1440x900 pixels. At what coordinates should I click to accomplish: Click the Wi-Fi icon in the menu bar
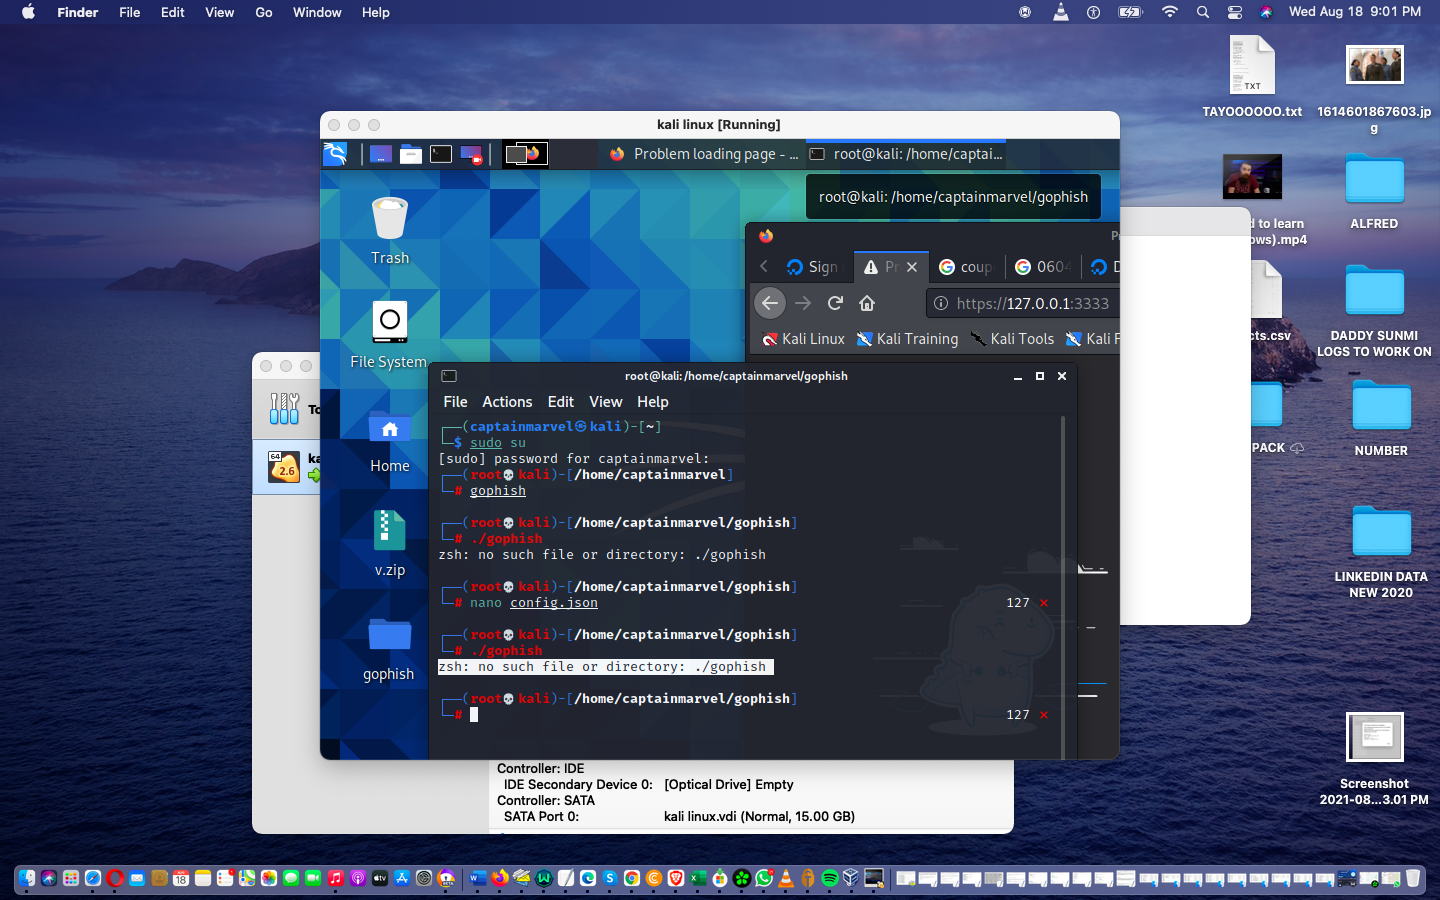1169,13
